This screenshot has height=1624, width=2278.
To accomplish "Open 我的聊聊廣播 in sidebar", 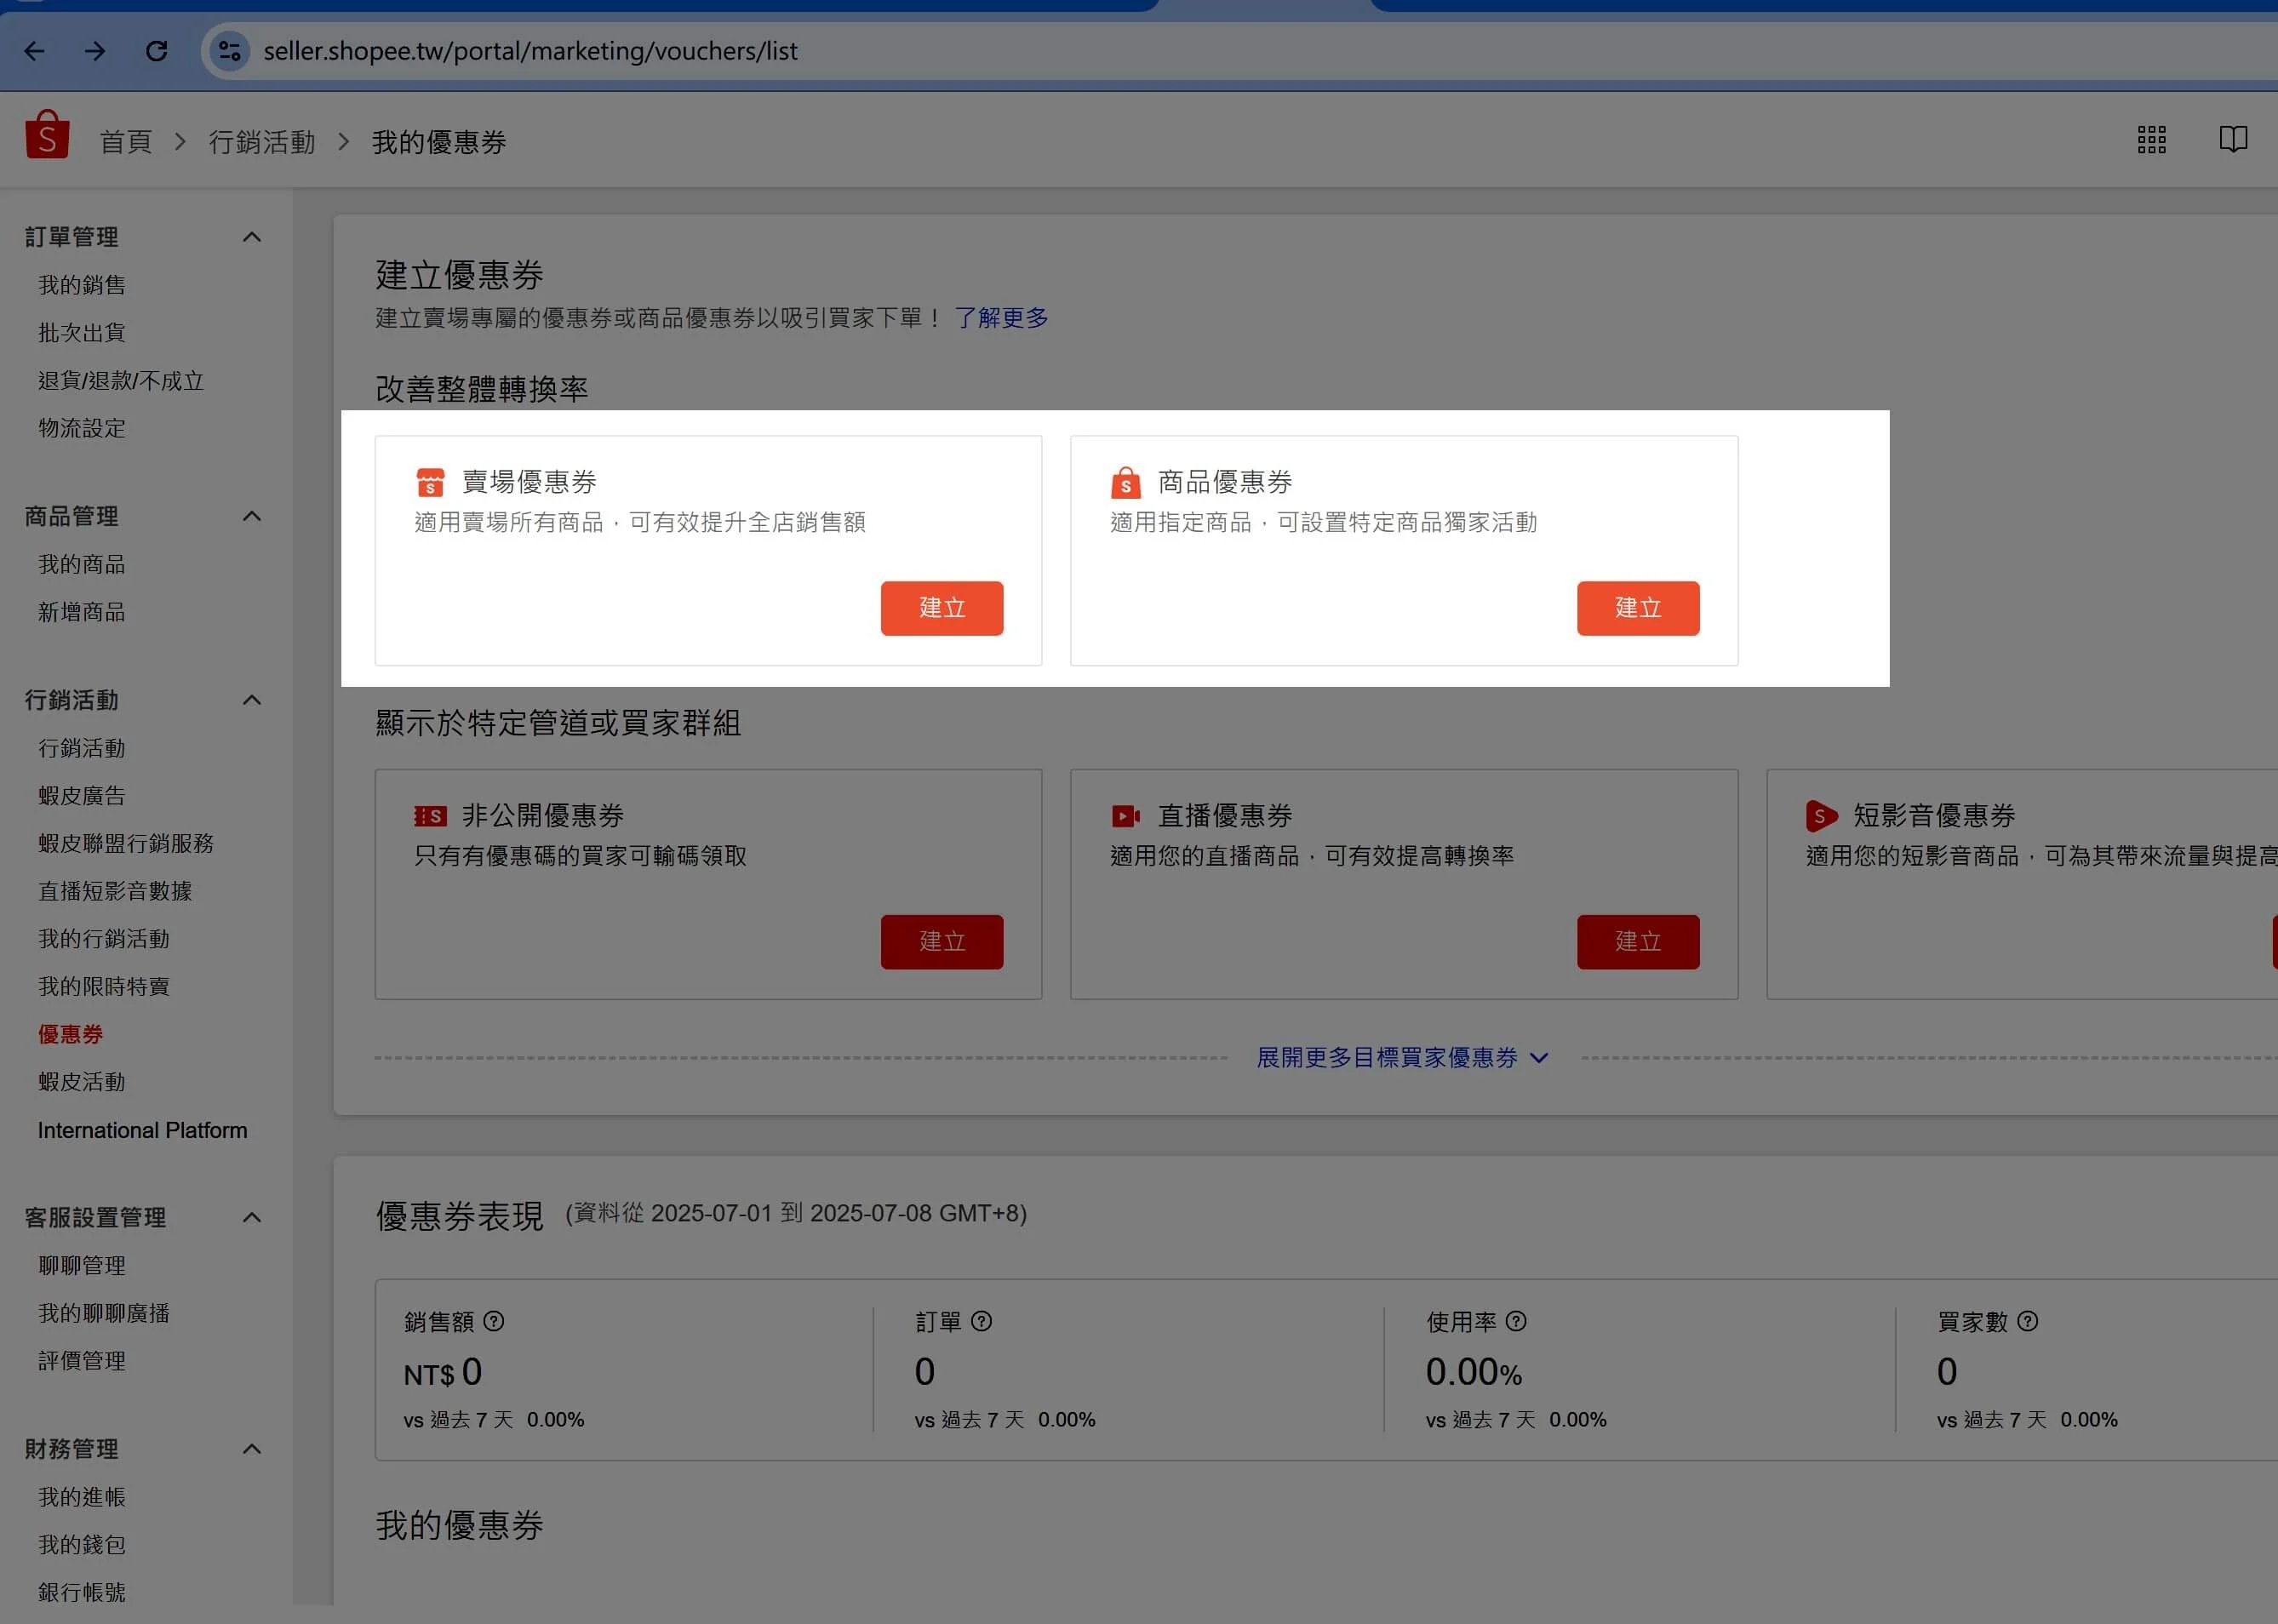I will coord(104,1313).
